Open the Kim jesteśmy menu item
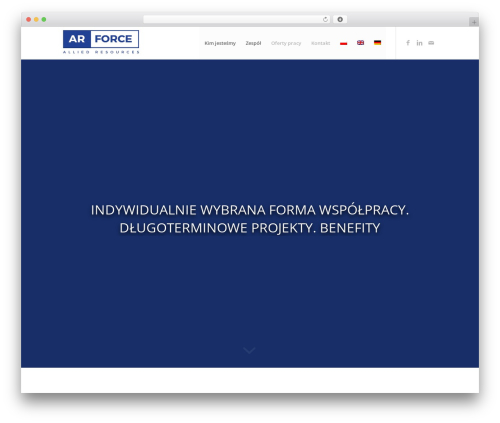 pyautogui.click(x=220, y=43)
